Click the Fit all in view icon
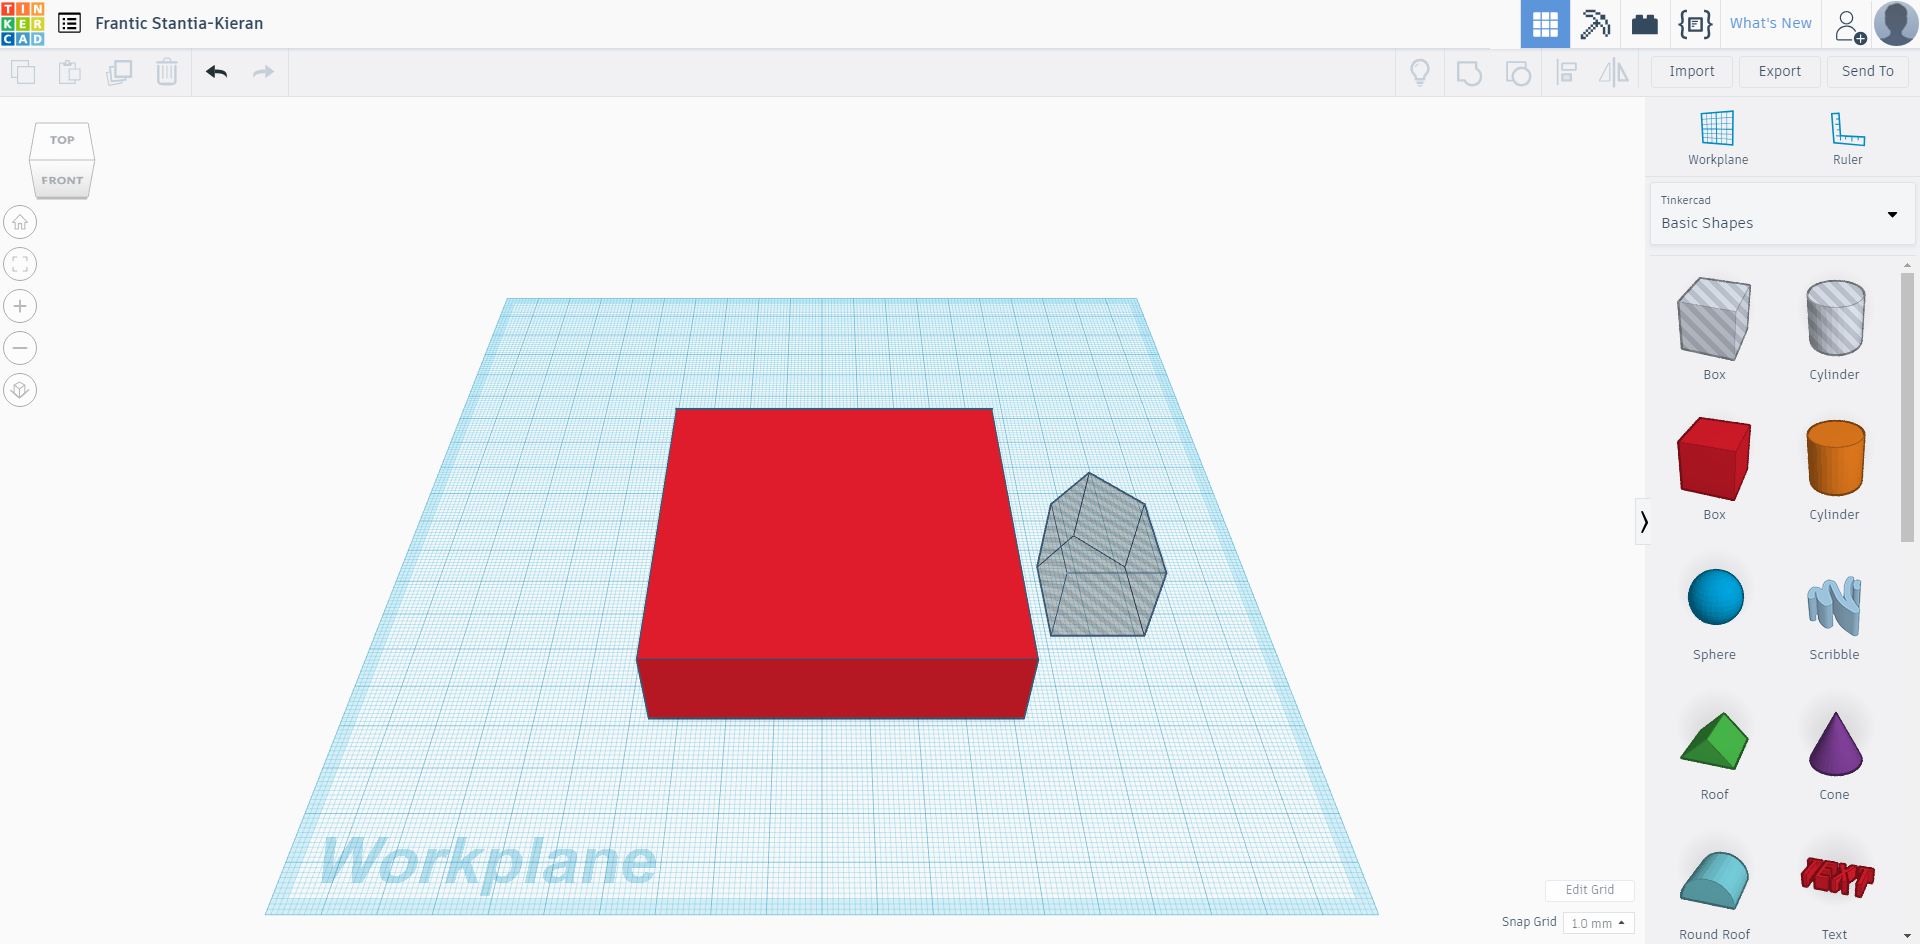 click(20, 264)
